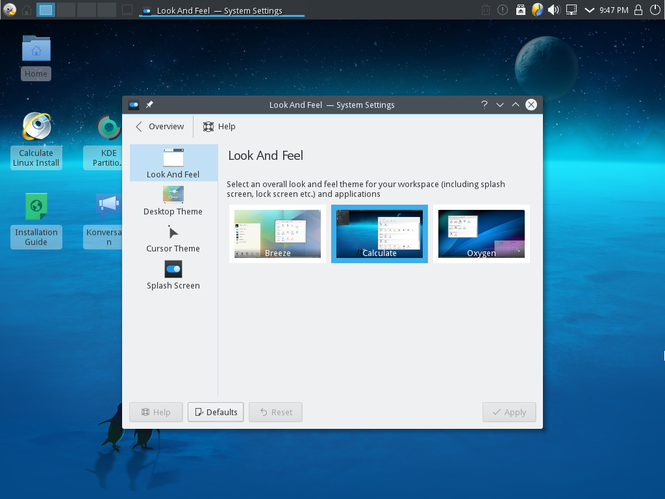Click the blue and yellow globe tray icon

(x=537, y=10)
